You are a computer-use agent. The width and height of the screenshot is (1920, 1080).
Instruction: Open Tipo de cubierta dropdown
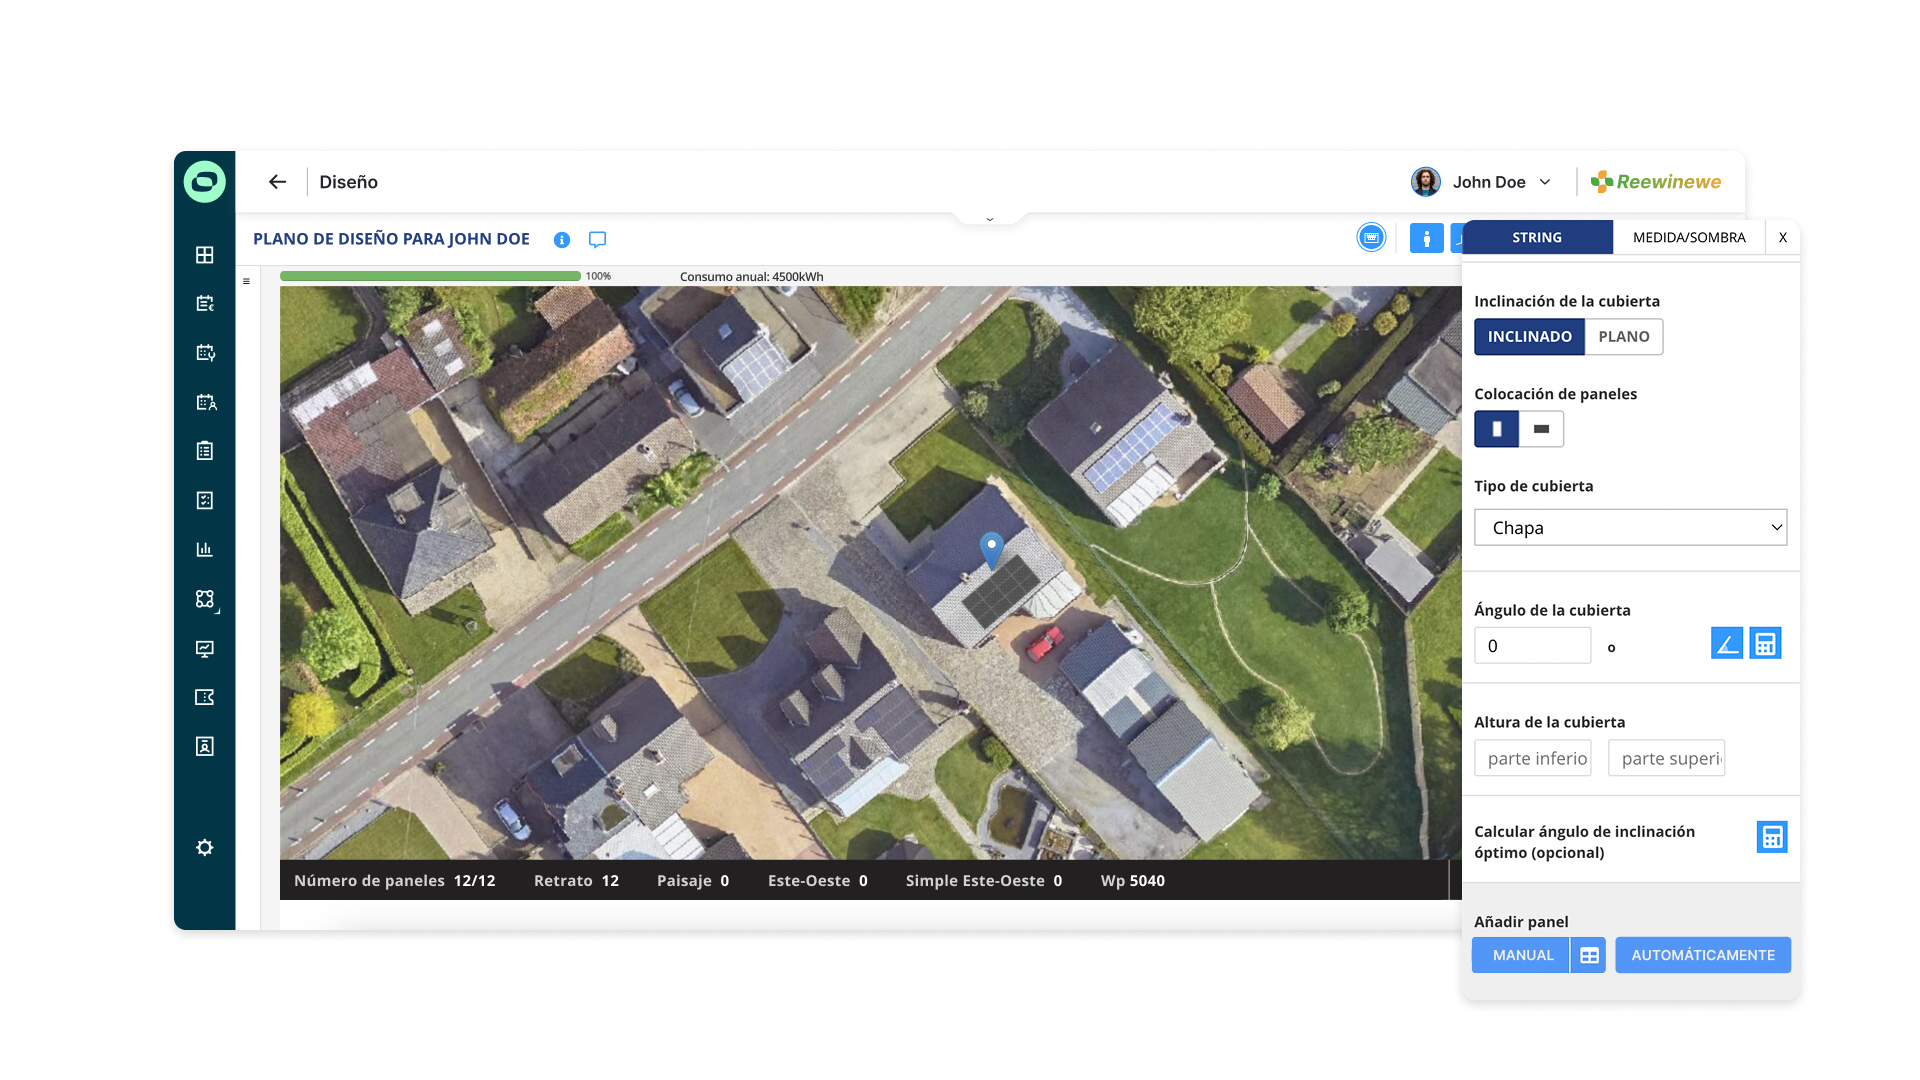(x=1630, y=528)
